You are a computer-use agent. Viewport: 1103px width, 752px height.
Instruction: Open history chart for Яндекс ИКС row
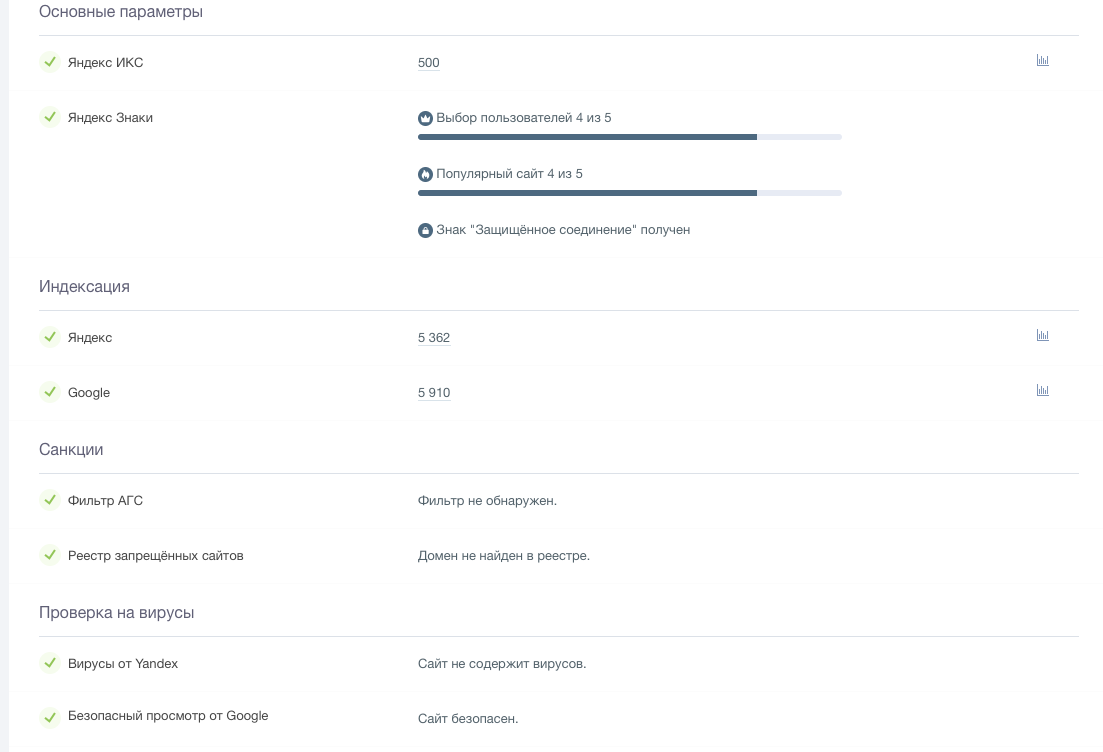[x=1043, y=60]
